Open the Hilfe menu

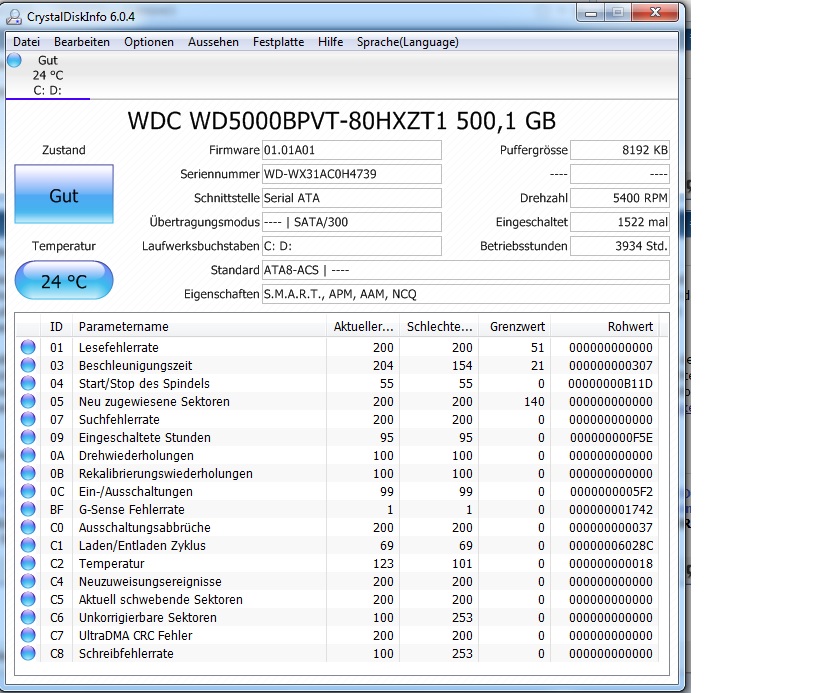coord(330,42)
